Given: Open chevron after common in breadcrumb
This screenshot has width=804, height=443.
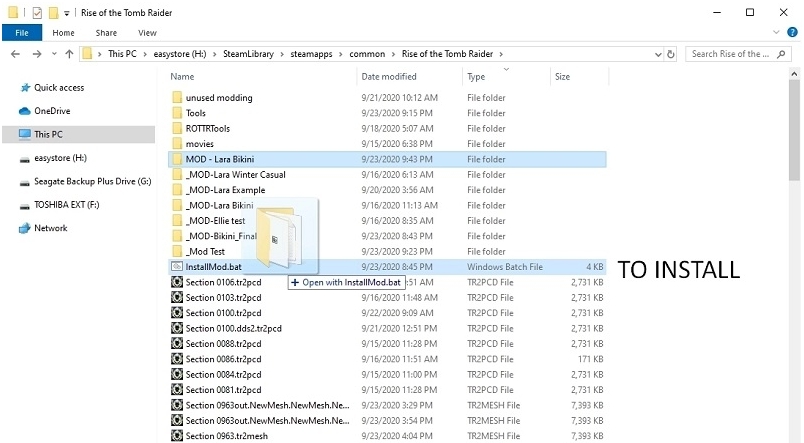Looking at the screenshot, I should click(x=393, y=54).
